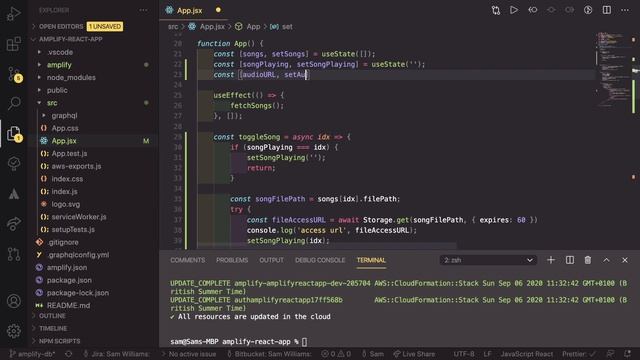Change the LF end-of-line setting
Screen dimensions: 640x360
487,354
